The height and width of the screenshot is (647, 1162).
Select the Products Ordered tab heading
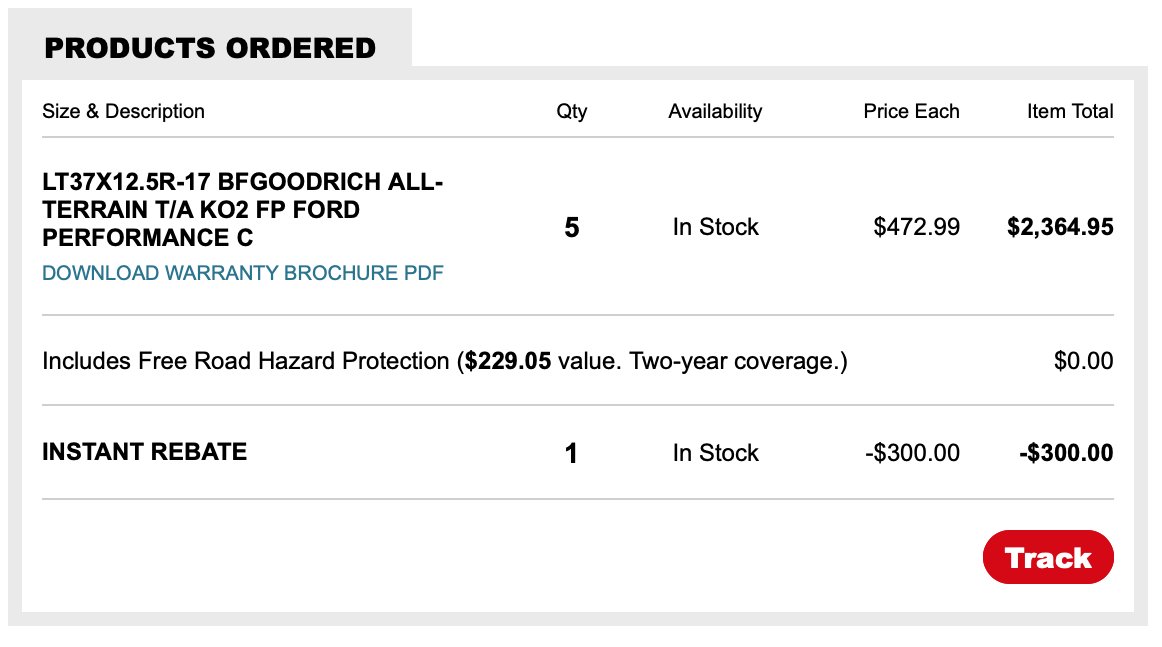pyautogui.click(x=210, y=48)
